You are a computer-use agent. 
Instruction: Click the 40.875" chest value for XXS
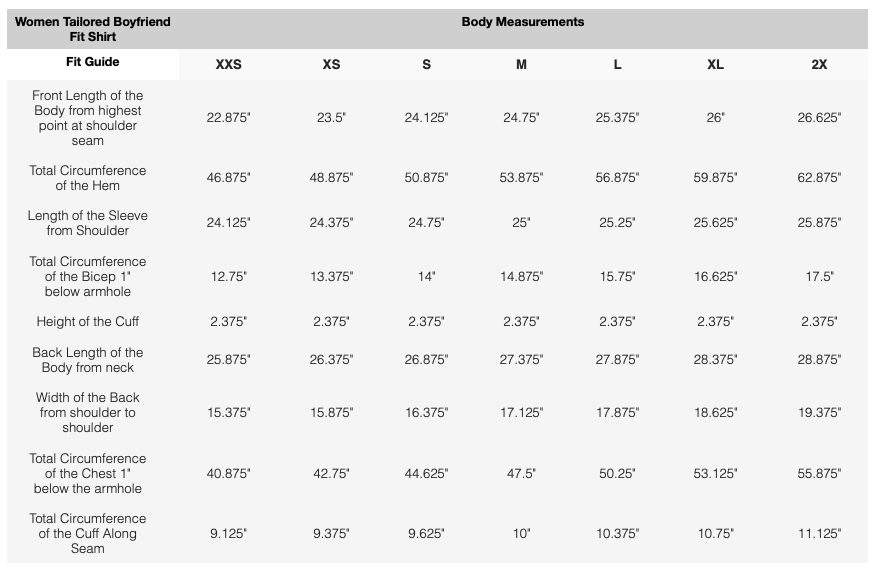click(x=228, y=474)
